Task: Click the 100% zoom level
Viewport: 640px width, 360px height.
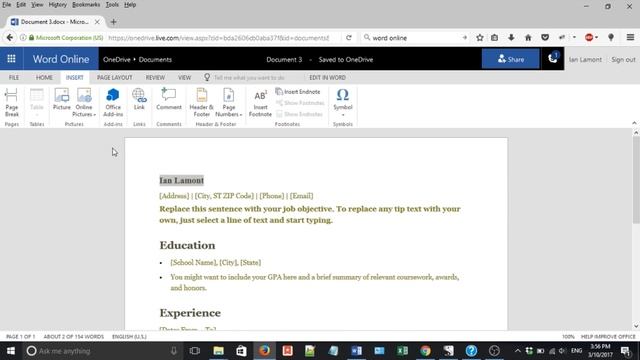Action: [568, 337]
